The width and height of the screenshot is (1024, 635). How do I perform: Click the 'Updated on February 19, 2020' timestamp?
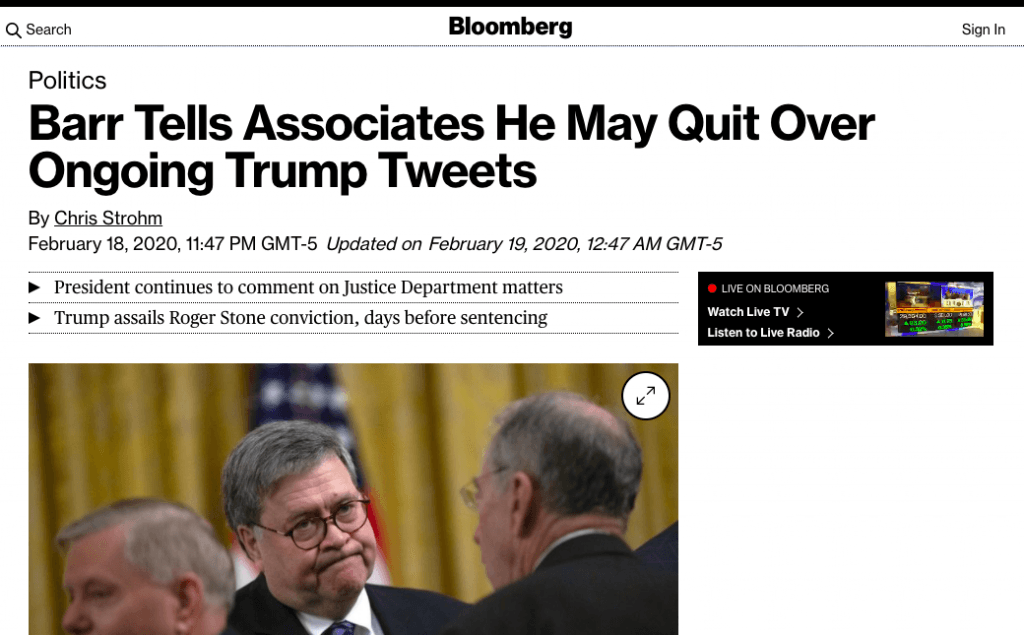[x=524, y=244]
